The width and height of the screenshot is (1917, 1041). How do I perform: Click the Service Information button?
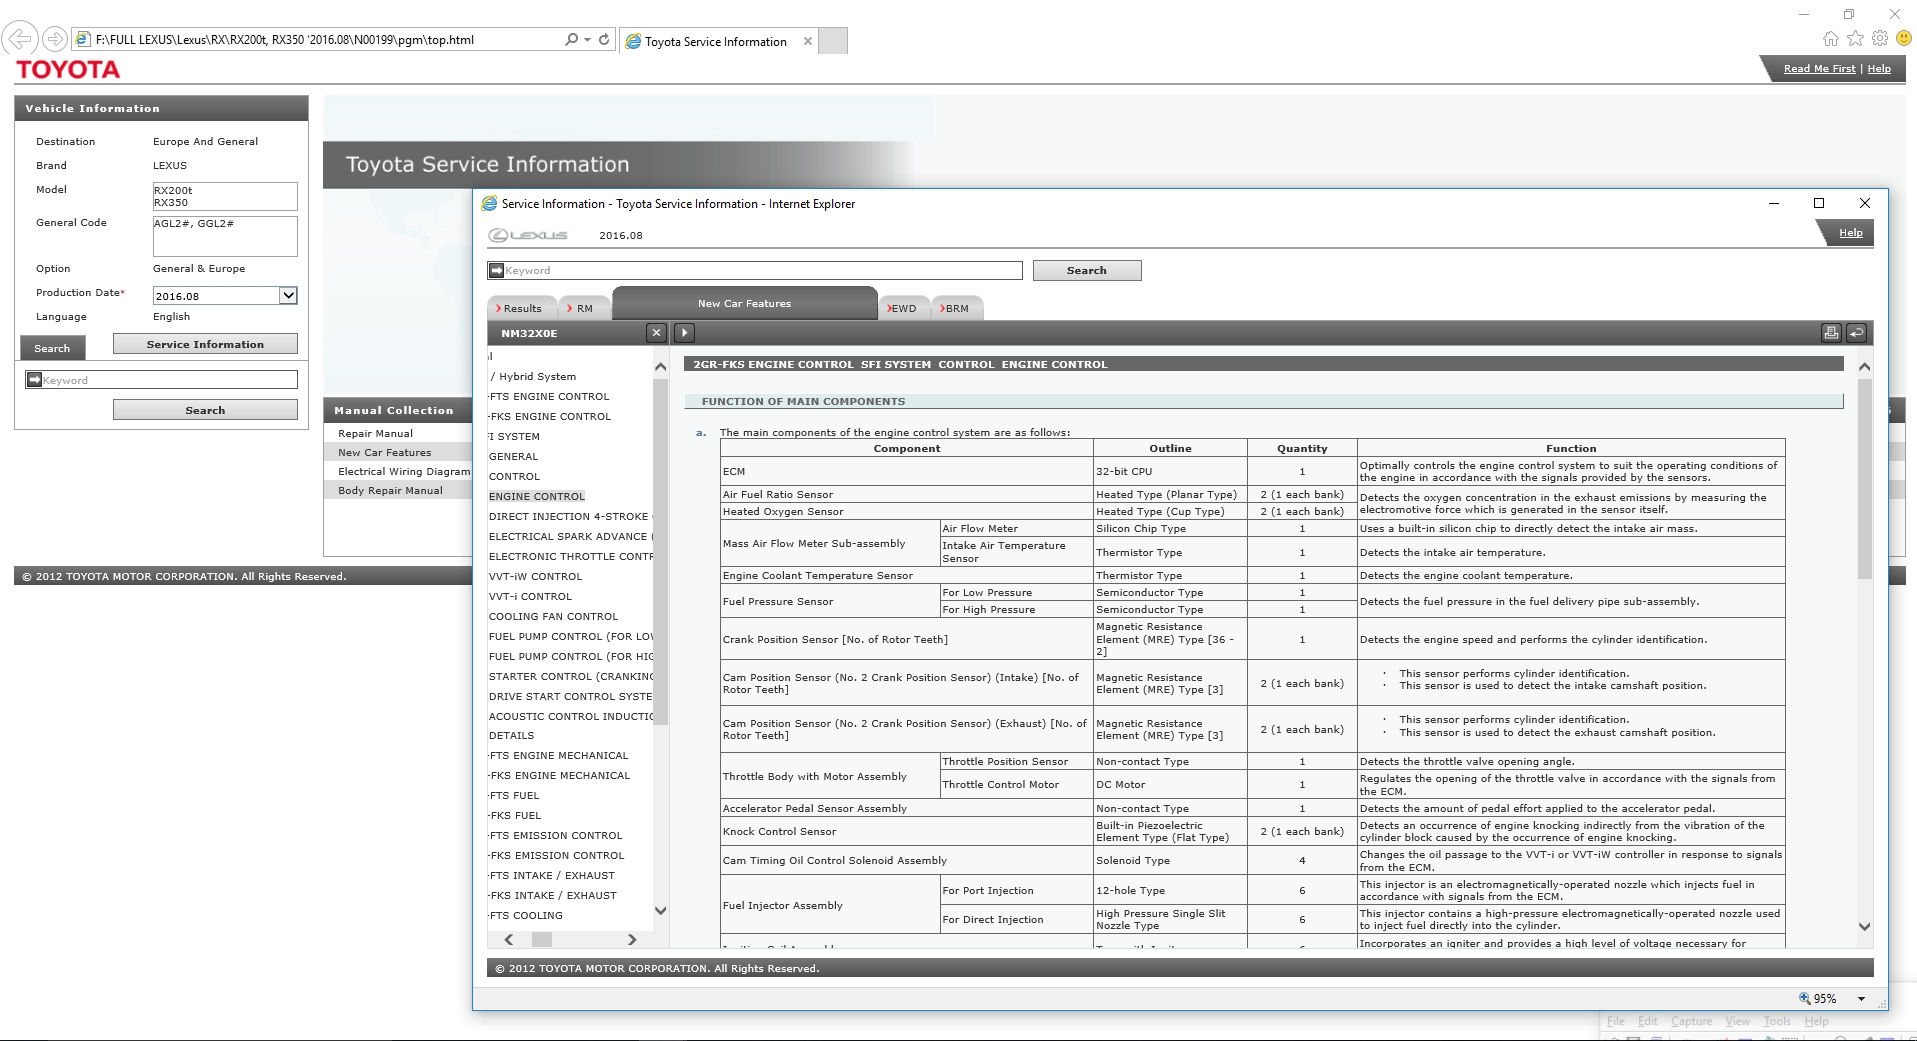pyautogui.click(x=205, y=344)
